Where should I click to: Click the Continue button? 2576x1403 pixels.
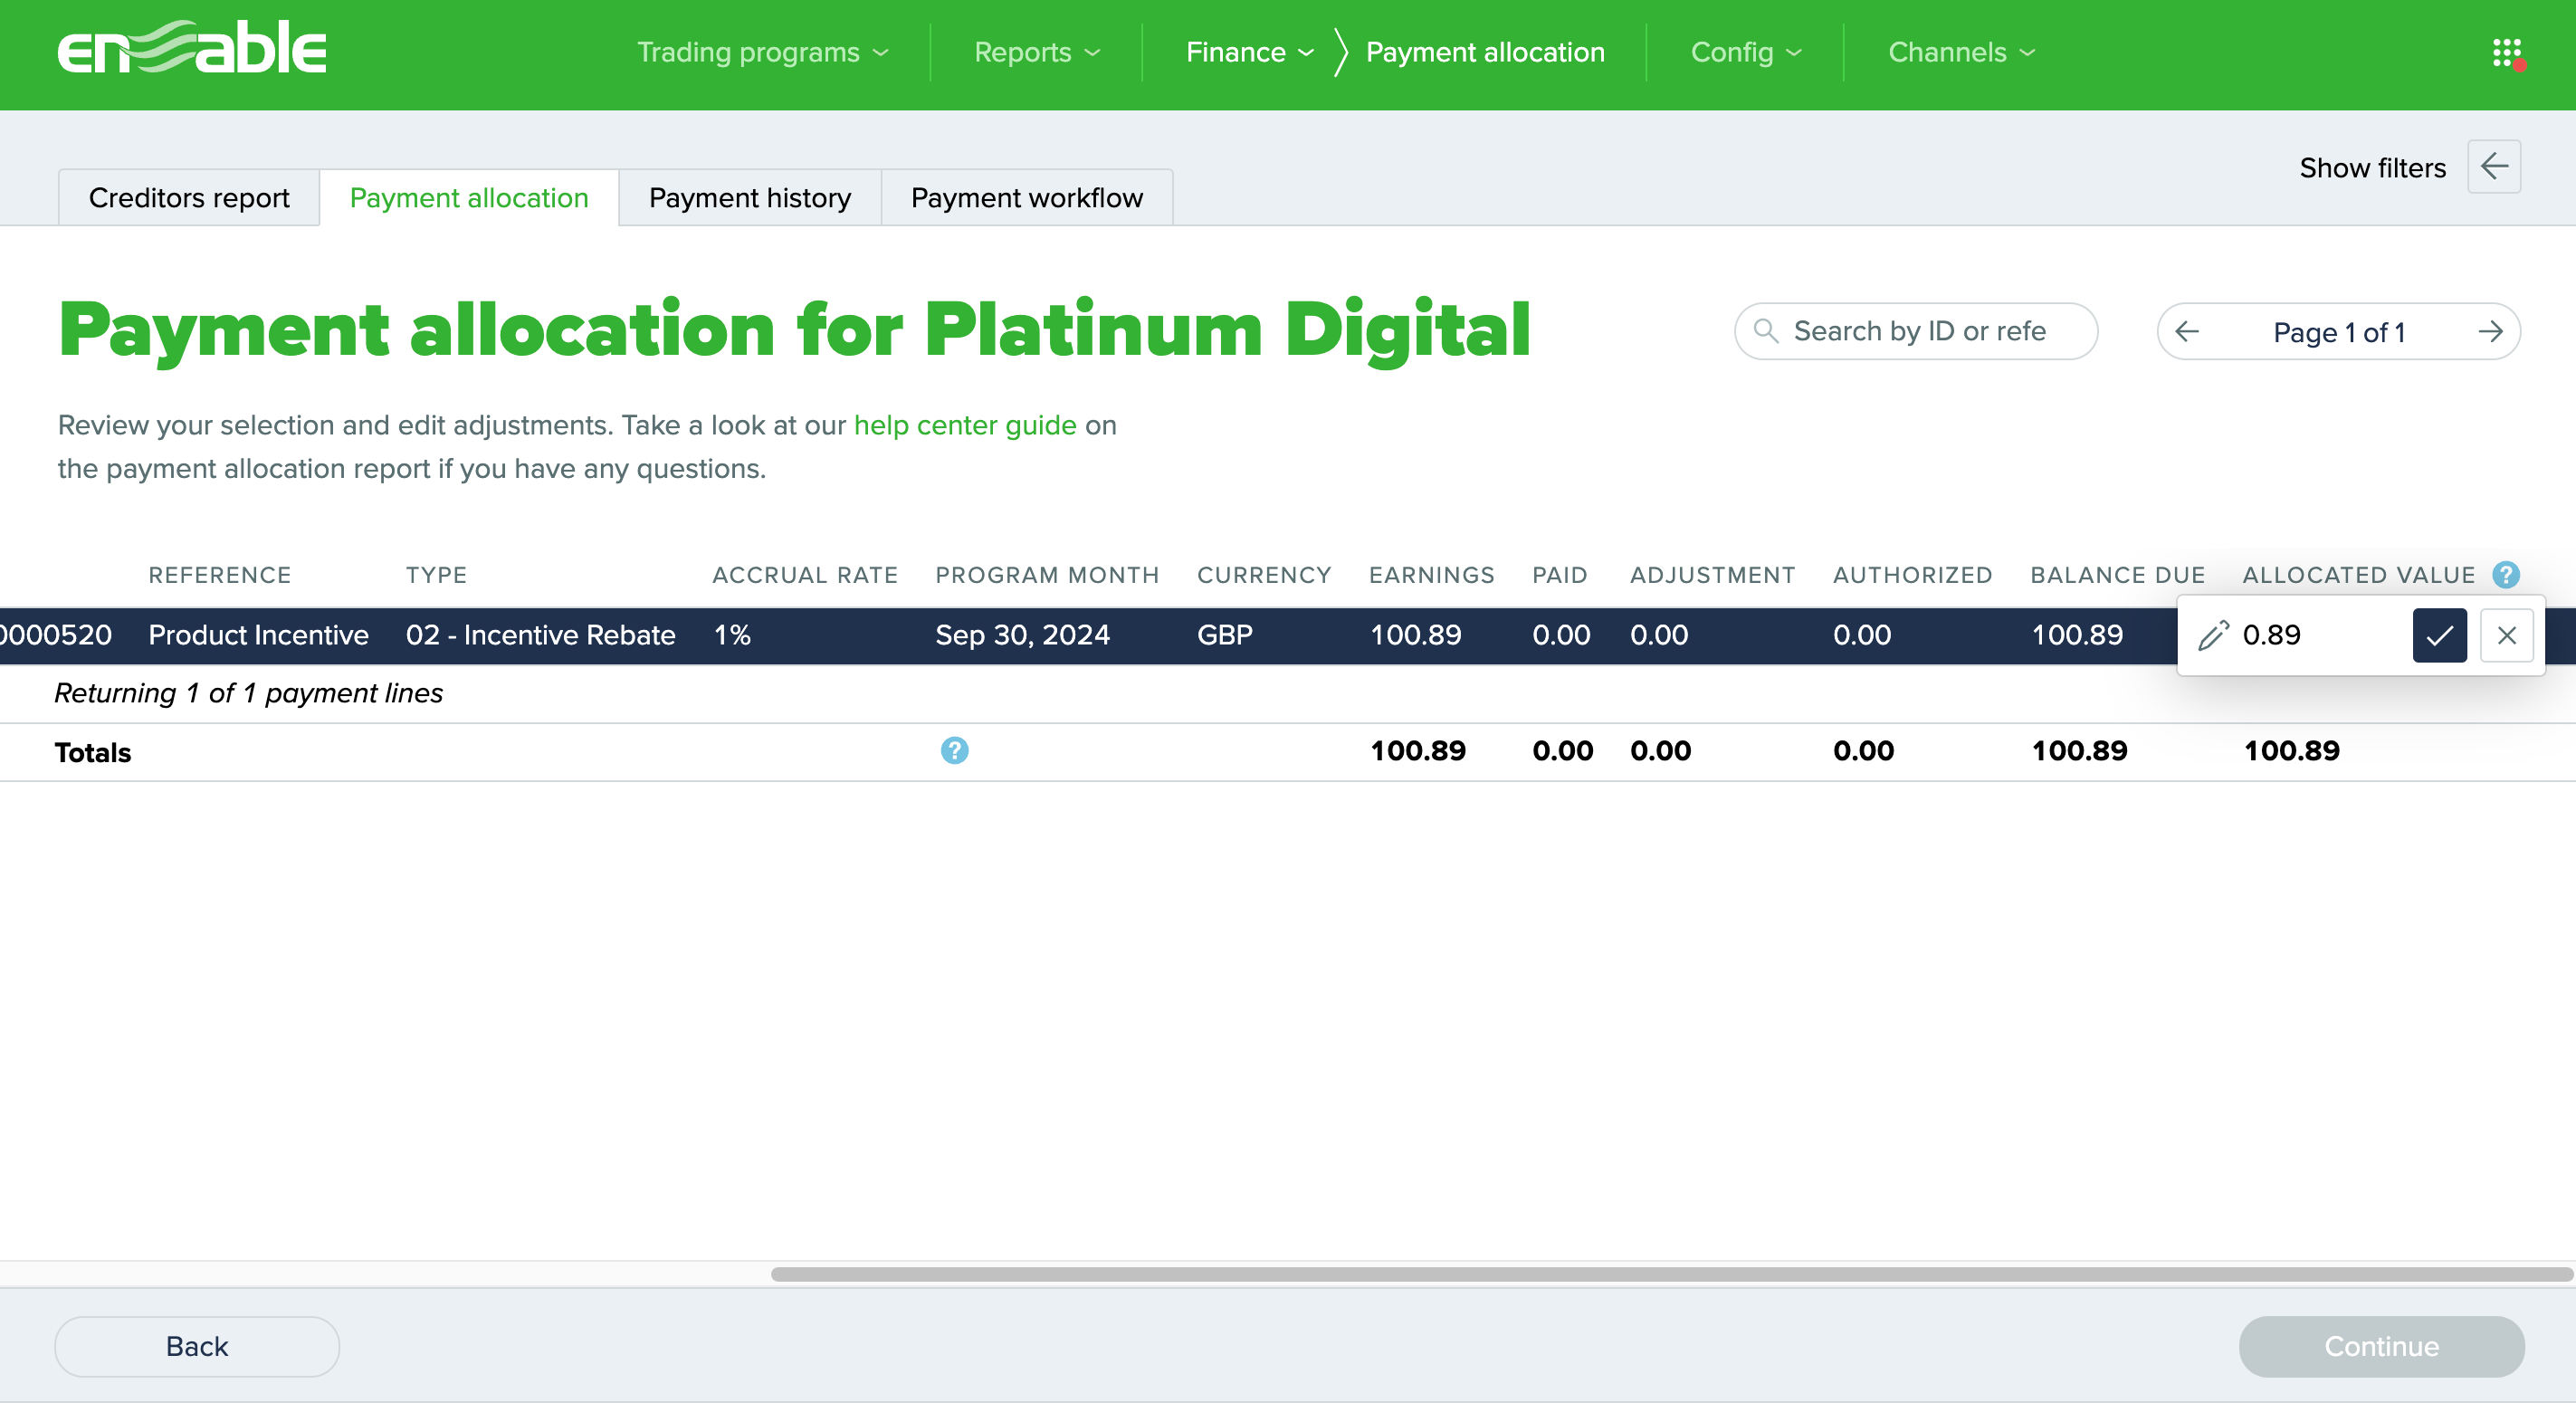pyautogui.click(x=2381, y=1346)
